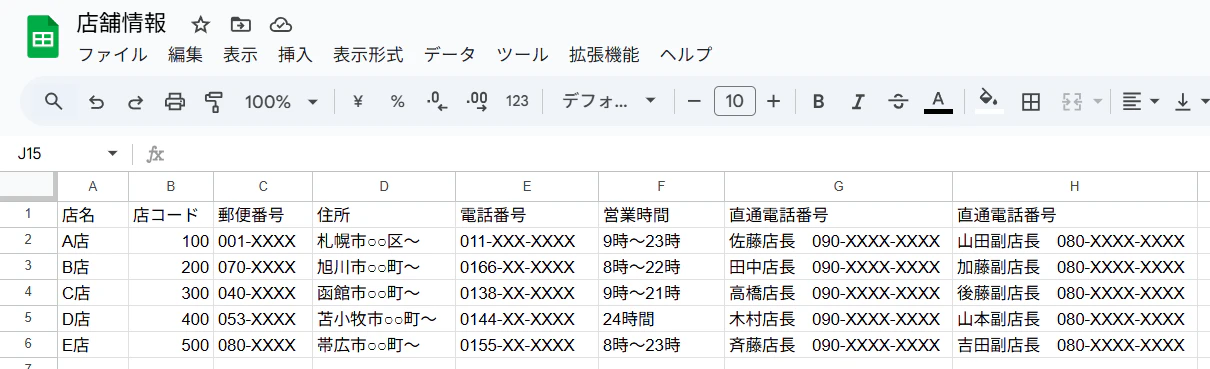Open the 表示形式 menu
Screen dimensions: 1210x369
pyautogui.click(x=368, y=54)
